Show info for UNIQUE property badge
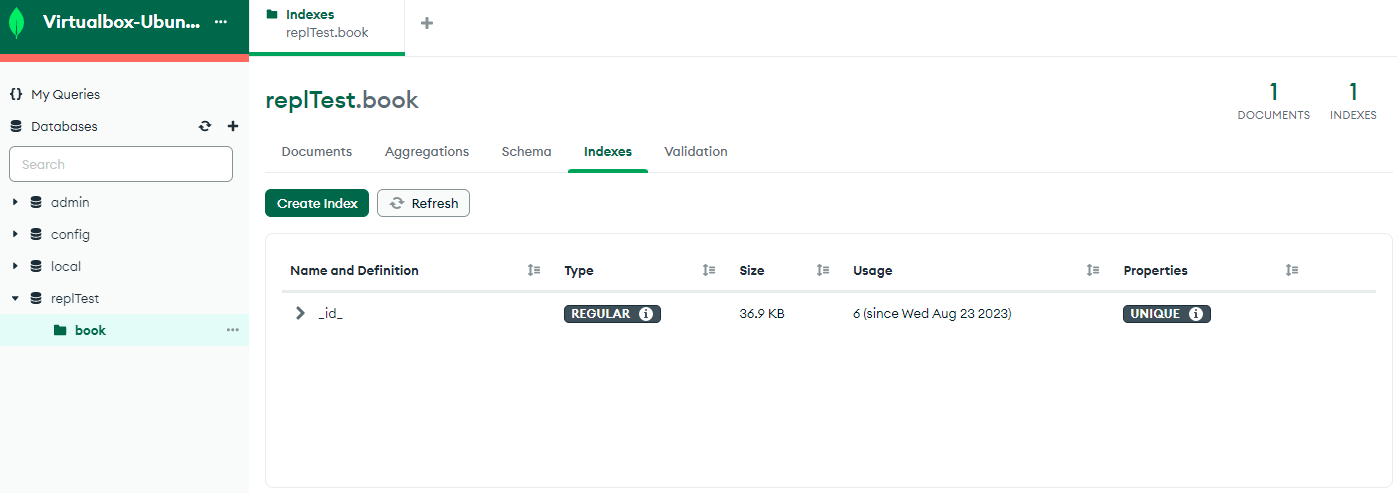Viewport: 1397px width, 493px height. click(x=1196, y=314)
